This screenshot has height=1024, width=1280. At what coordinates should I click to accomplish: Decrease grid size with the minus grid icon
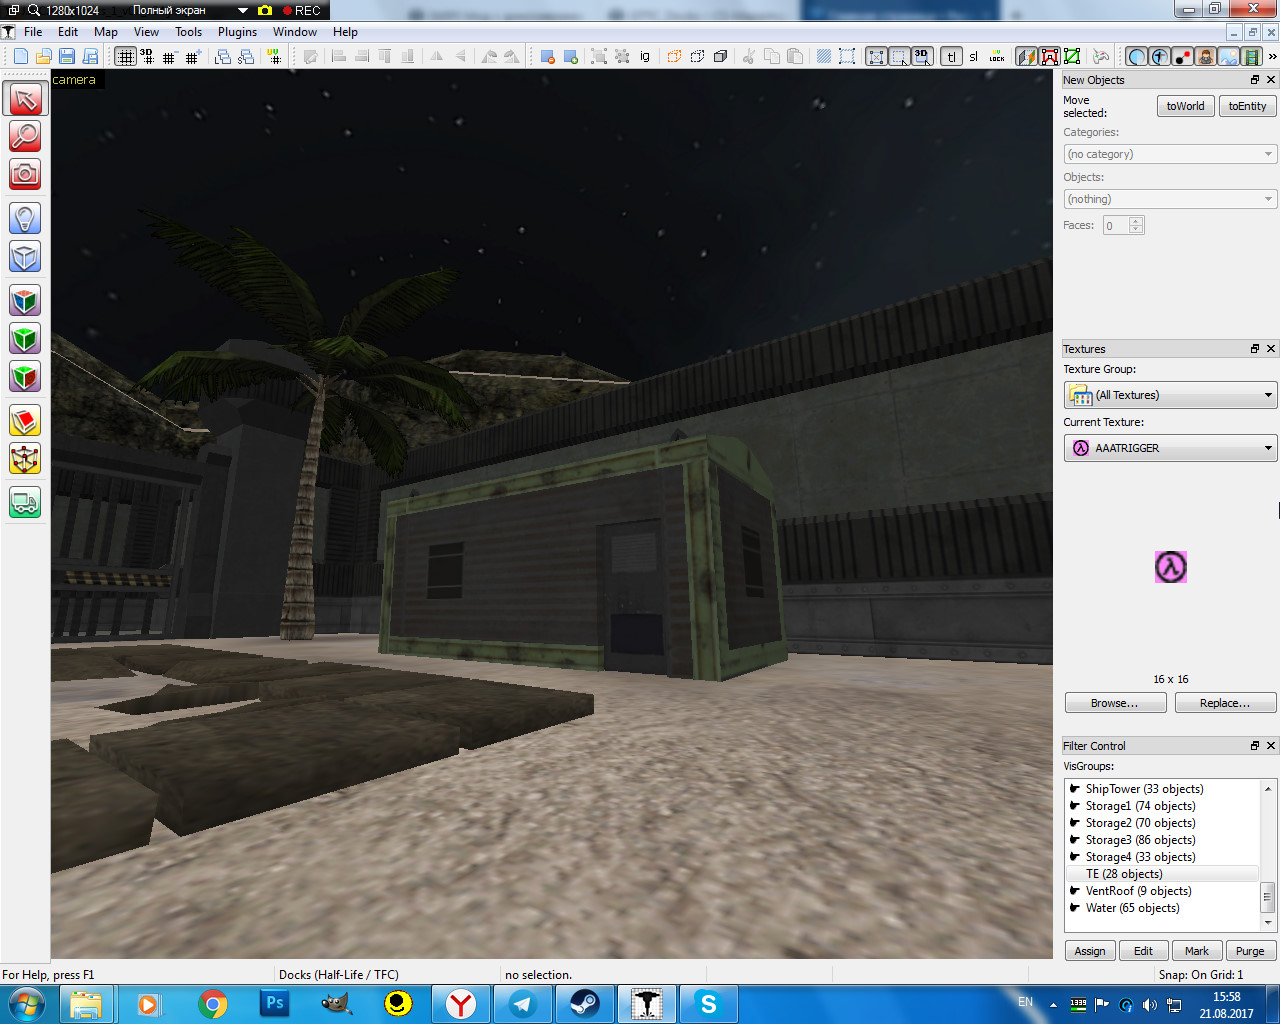coord(170,56)
